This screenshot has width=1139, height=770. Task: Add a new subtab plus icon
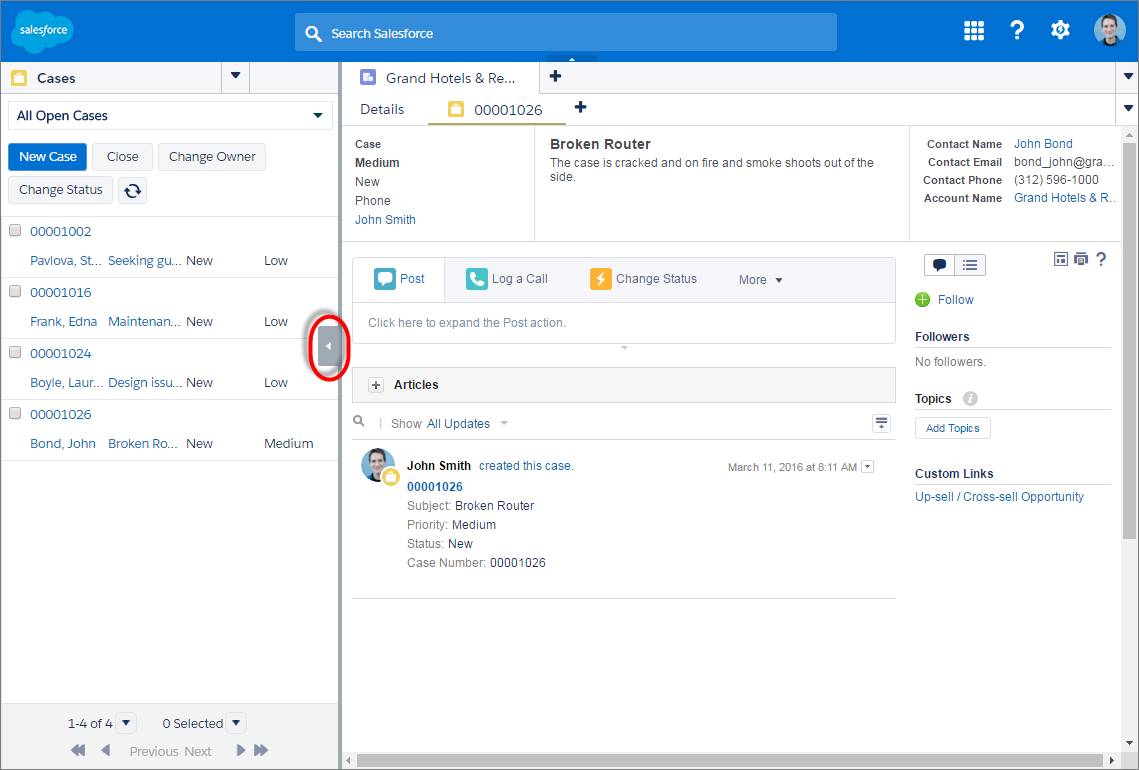580,108
